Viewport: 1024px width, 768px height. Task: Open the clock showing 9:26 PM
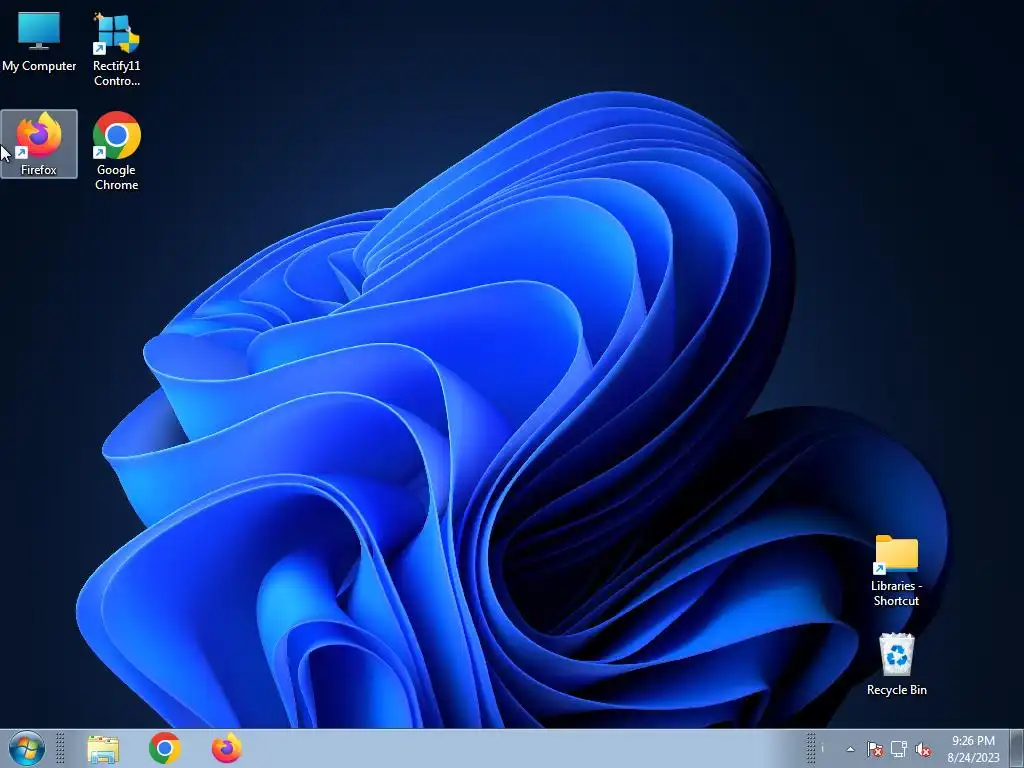(973, 749)
